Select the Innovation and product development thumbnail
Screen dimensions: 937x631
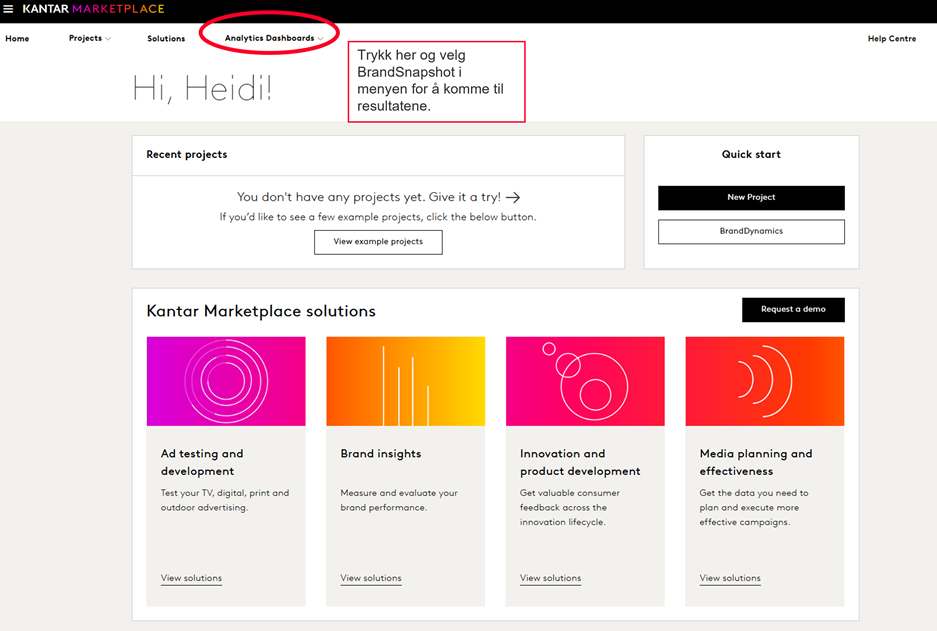click(585, 381)
